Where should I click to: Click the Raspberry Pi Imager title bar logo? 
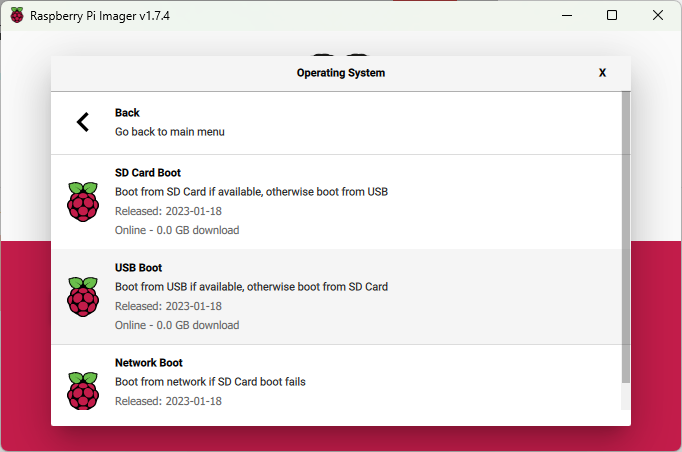pyautogui.click(x=17, y=15)
